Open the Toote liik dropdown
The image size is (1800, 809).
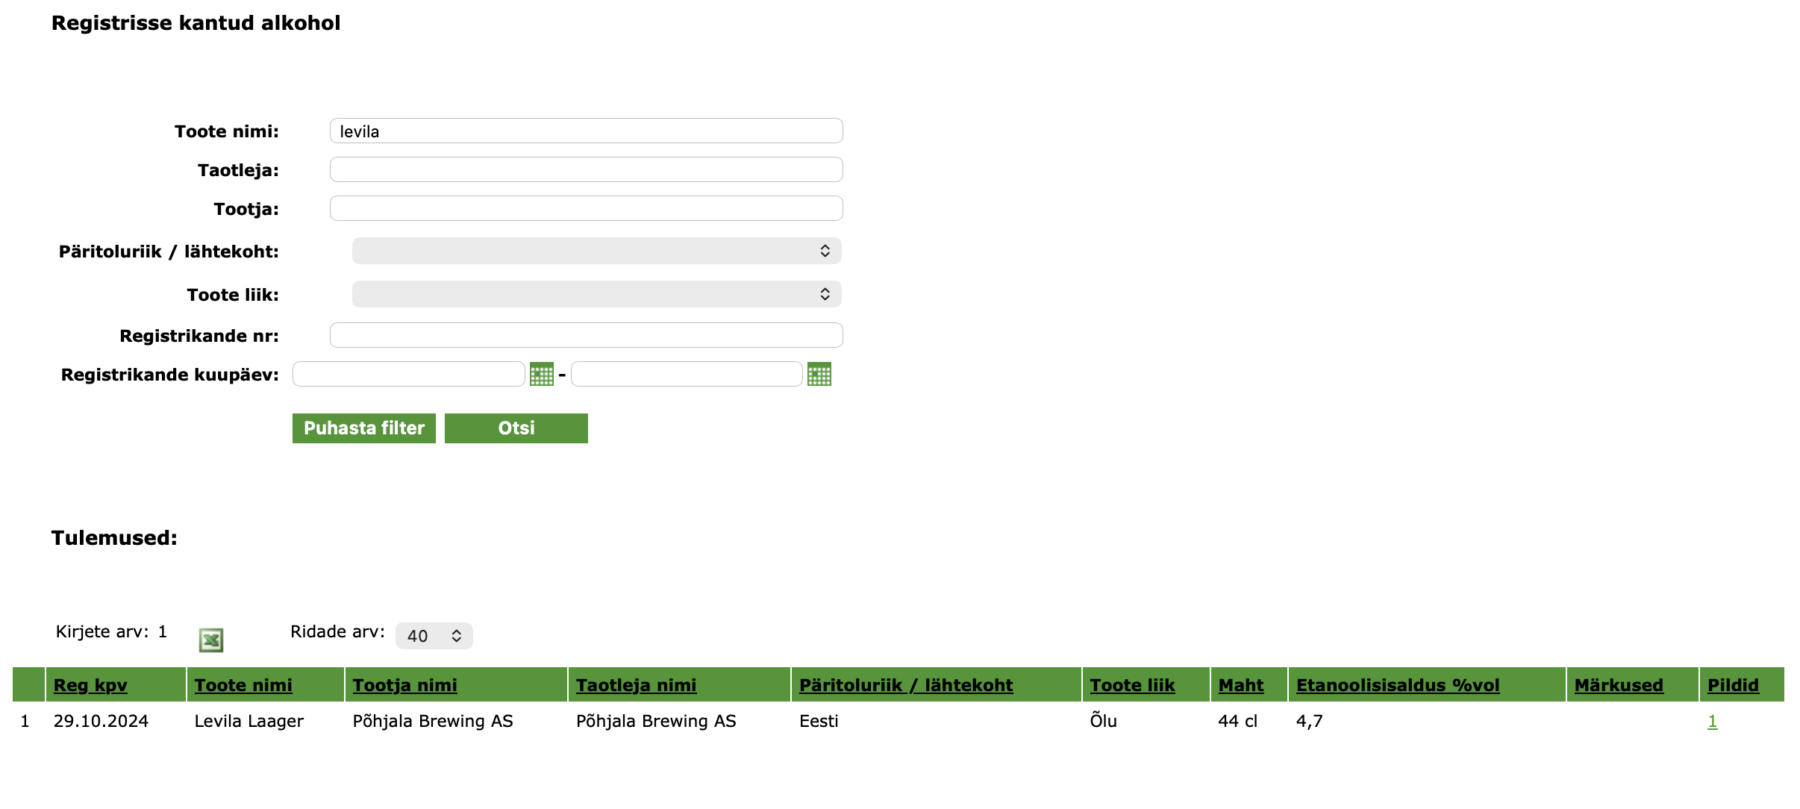[x=596, y=294]
